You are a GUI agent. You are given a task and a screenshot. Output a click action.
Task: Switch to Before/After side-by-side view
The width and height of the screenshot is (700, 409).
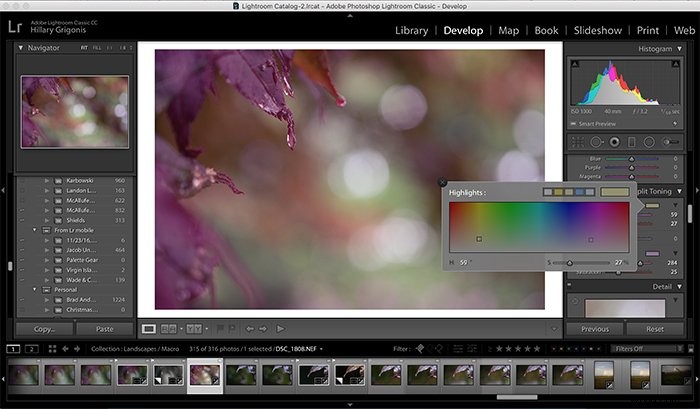tap(168, 329)
